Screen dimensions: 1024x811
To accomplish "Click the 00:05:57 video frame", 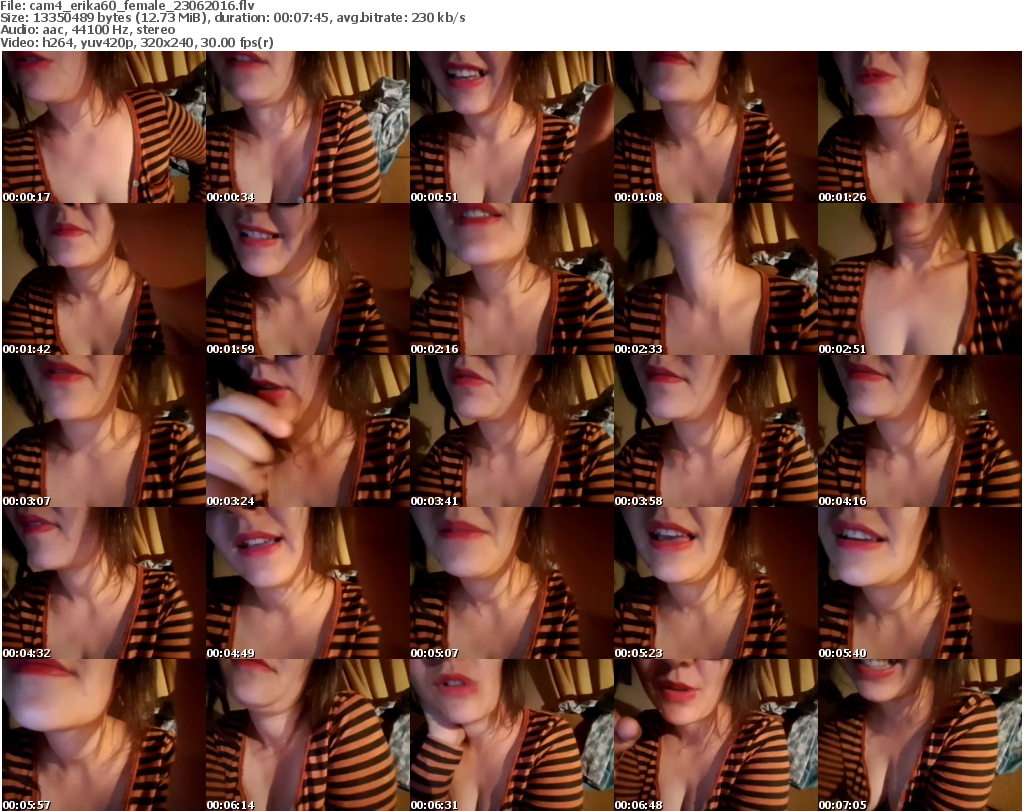I will pos(104,735).
